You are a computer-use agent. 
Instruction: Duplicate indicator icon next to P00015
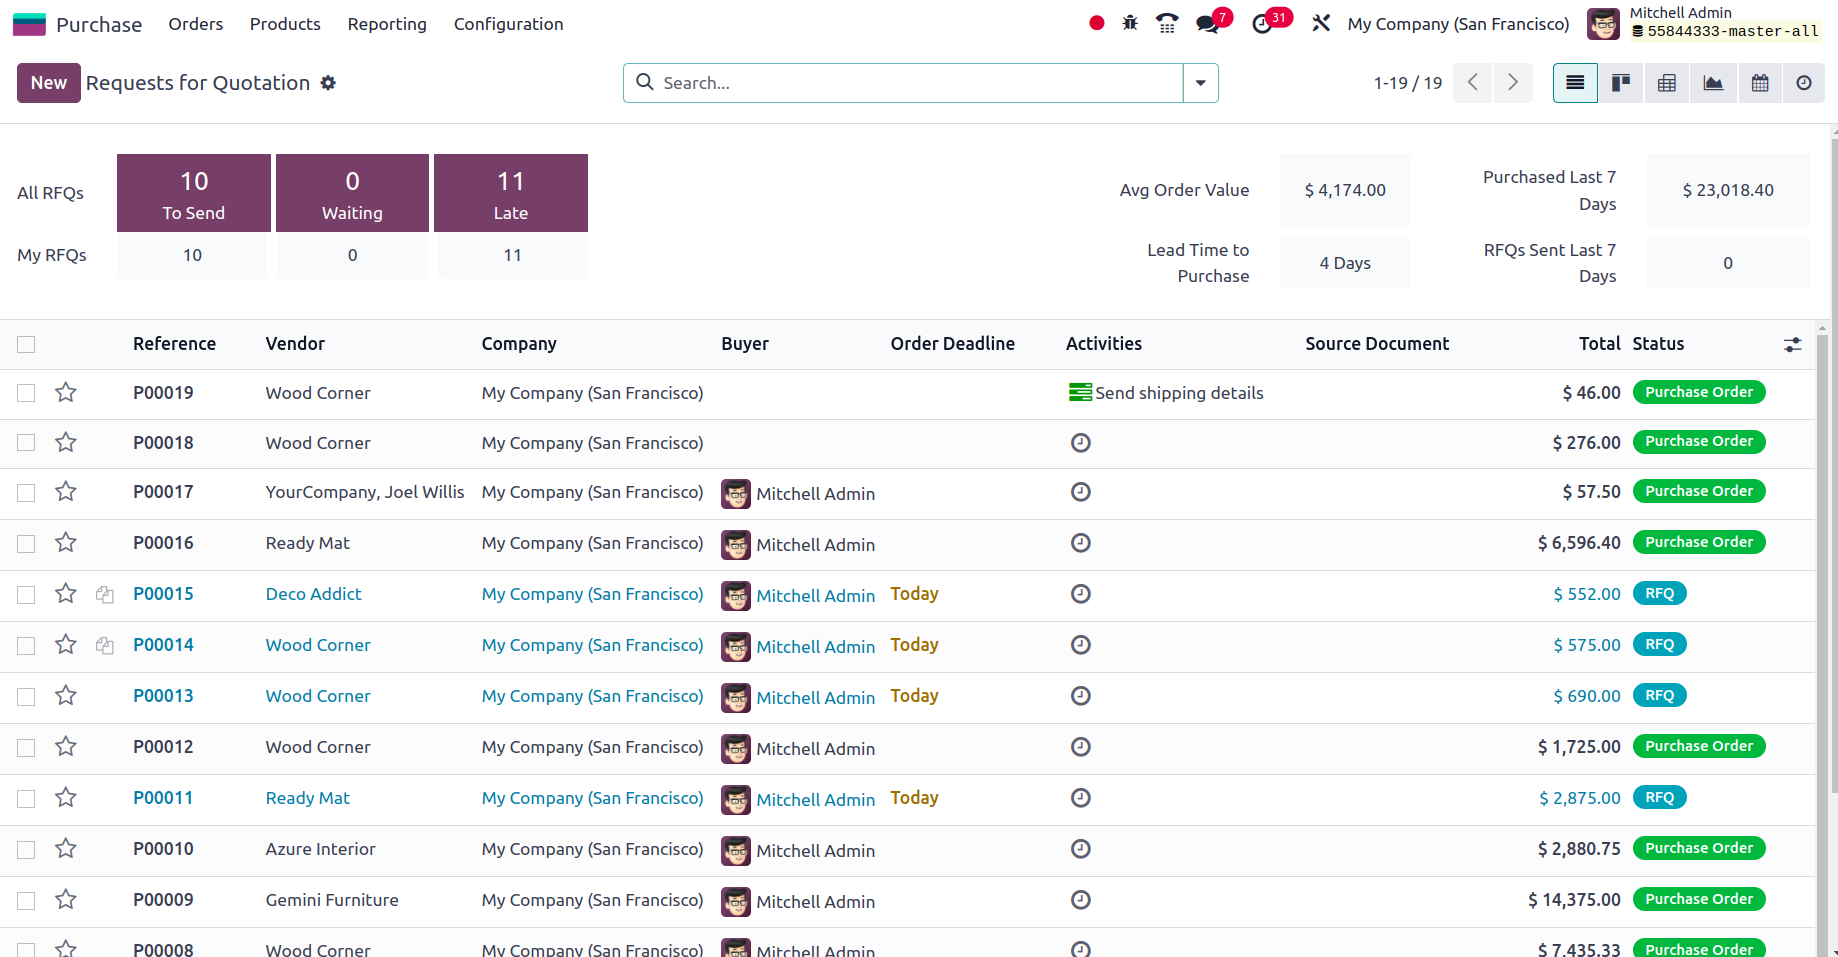[x=104, y=594]
